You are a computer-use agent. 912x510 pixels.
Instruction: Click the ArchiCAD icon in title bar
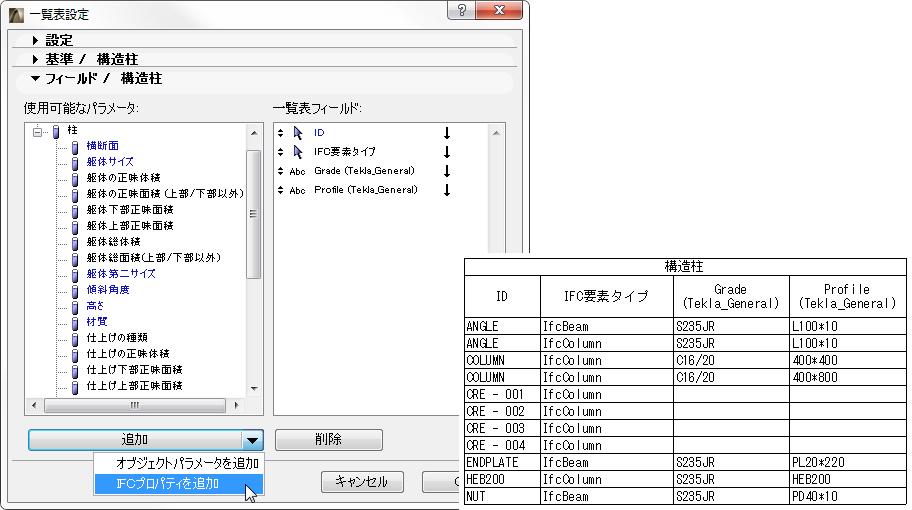[x=16, y=14]
